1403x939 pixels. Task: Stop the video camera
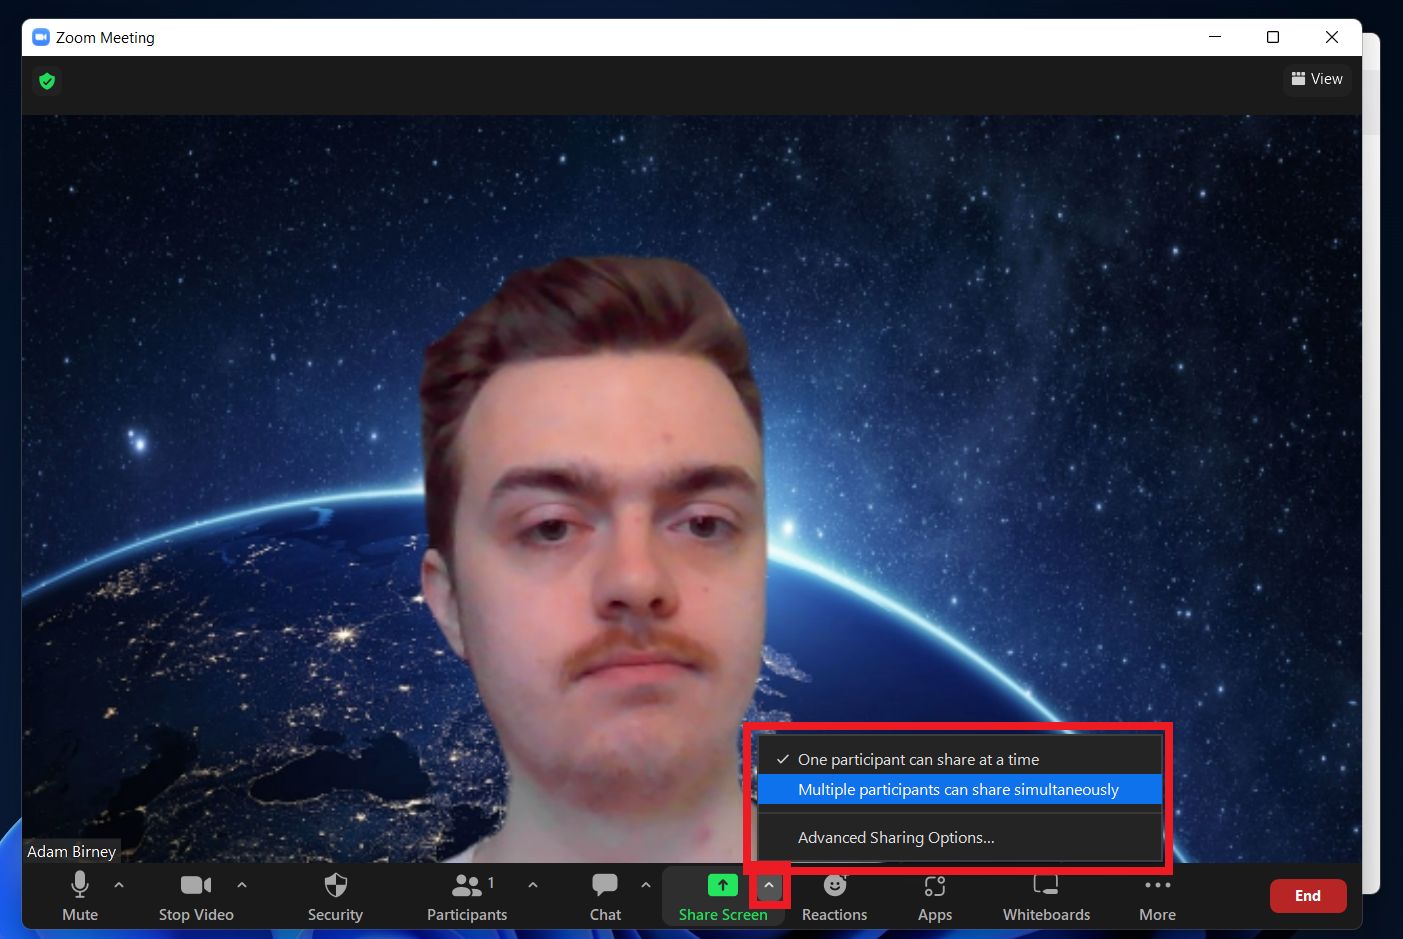click(x=196, y=895)
